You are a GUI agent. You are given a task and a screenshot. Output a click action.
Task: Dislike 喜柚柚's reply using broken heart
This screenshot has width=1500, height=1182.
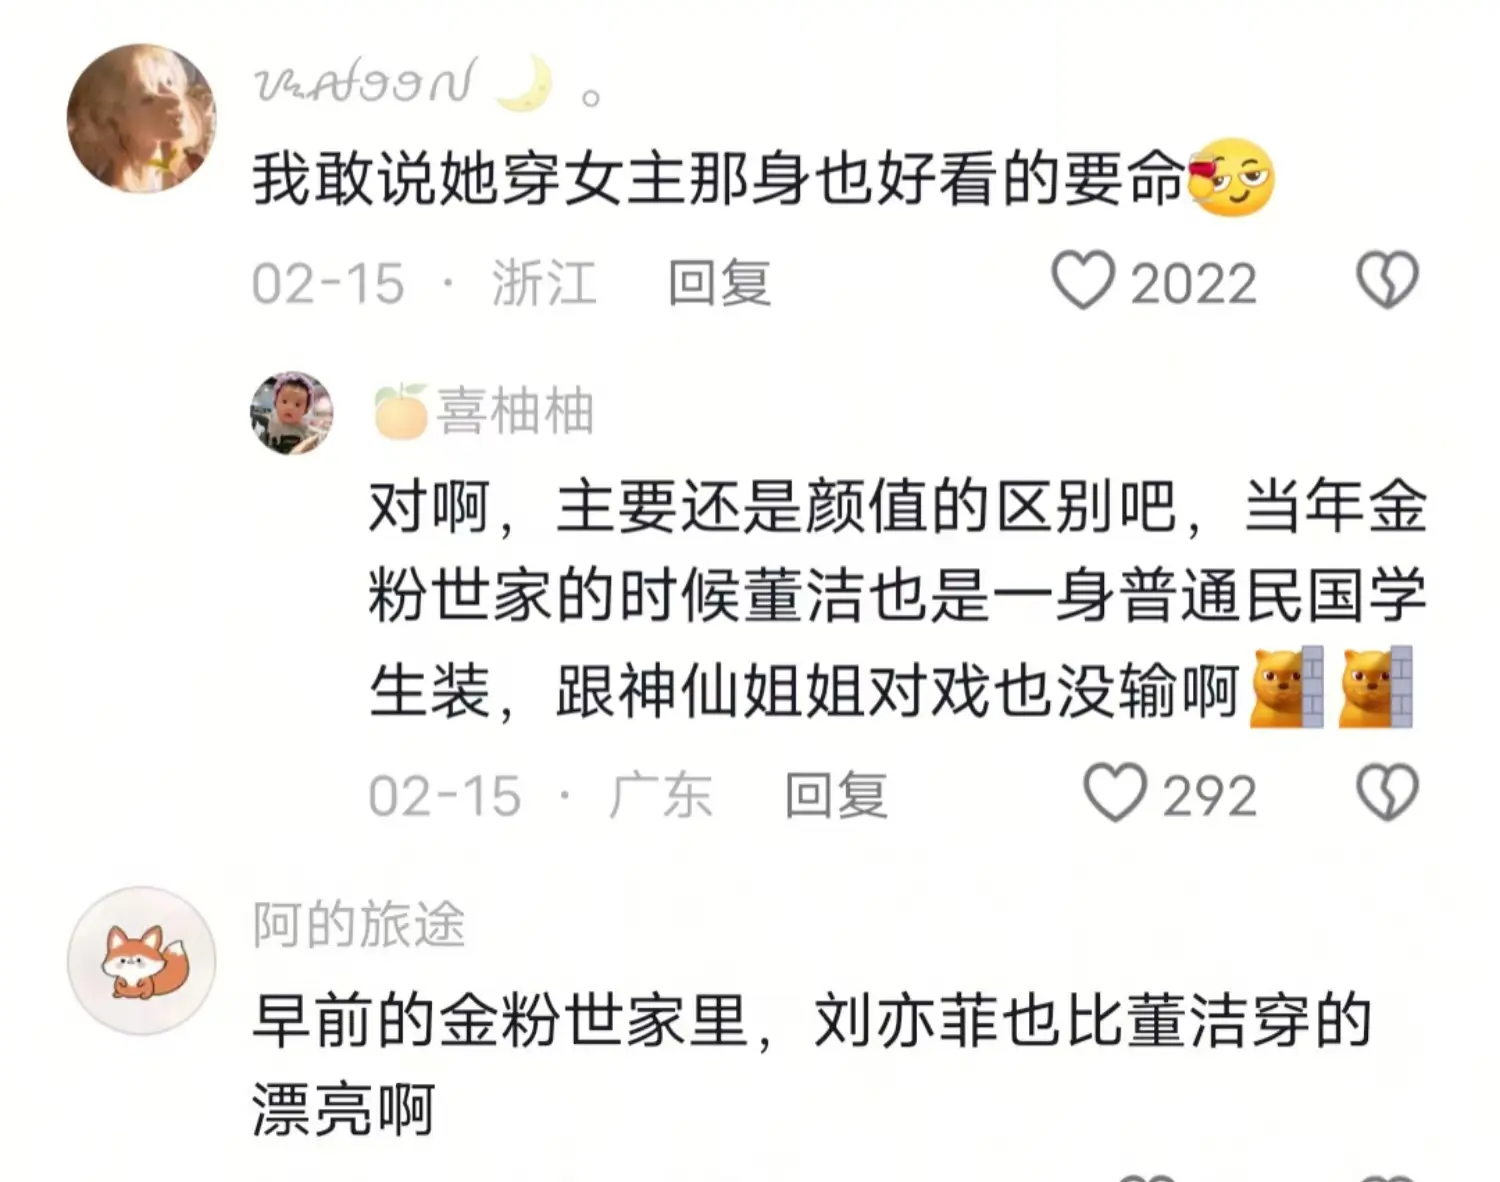point(1387,793)
